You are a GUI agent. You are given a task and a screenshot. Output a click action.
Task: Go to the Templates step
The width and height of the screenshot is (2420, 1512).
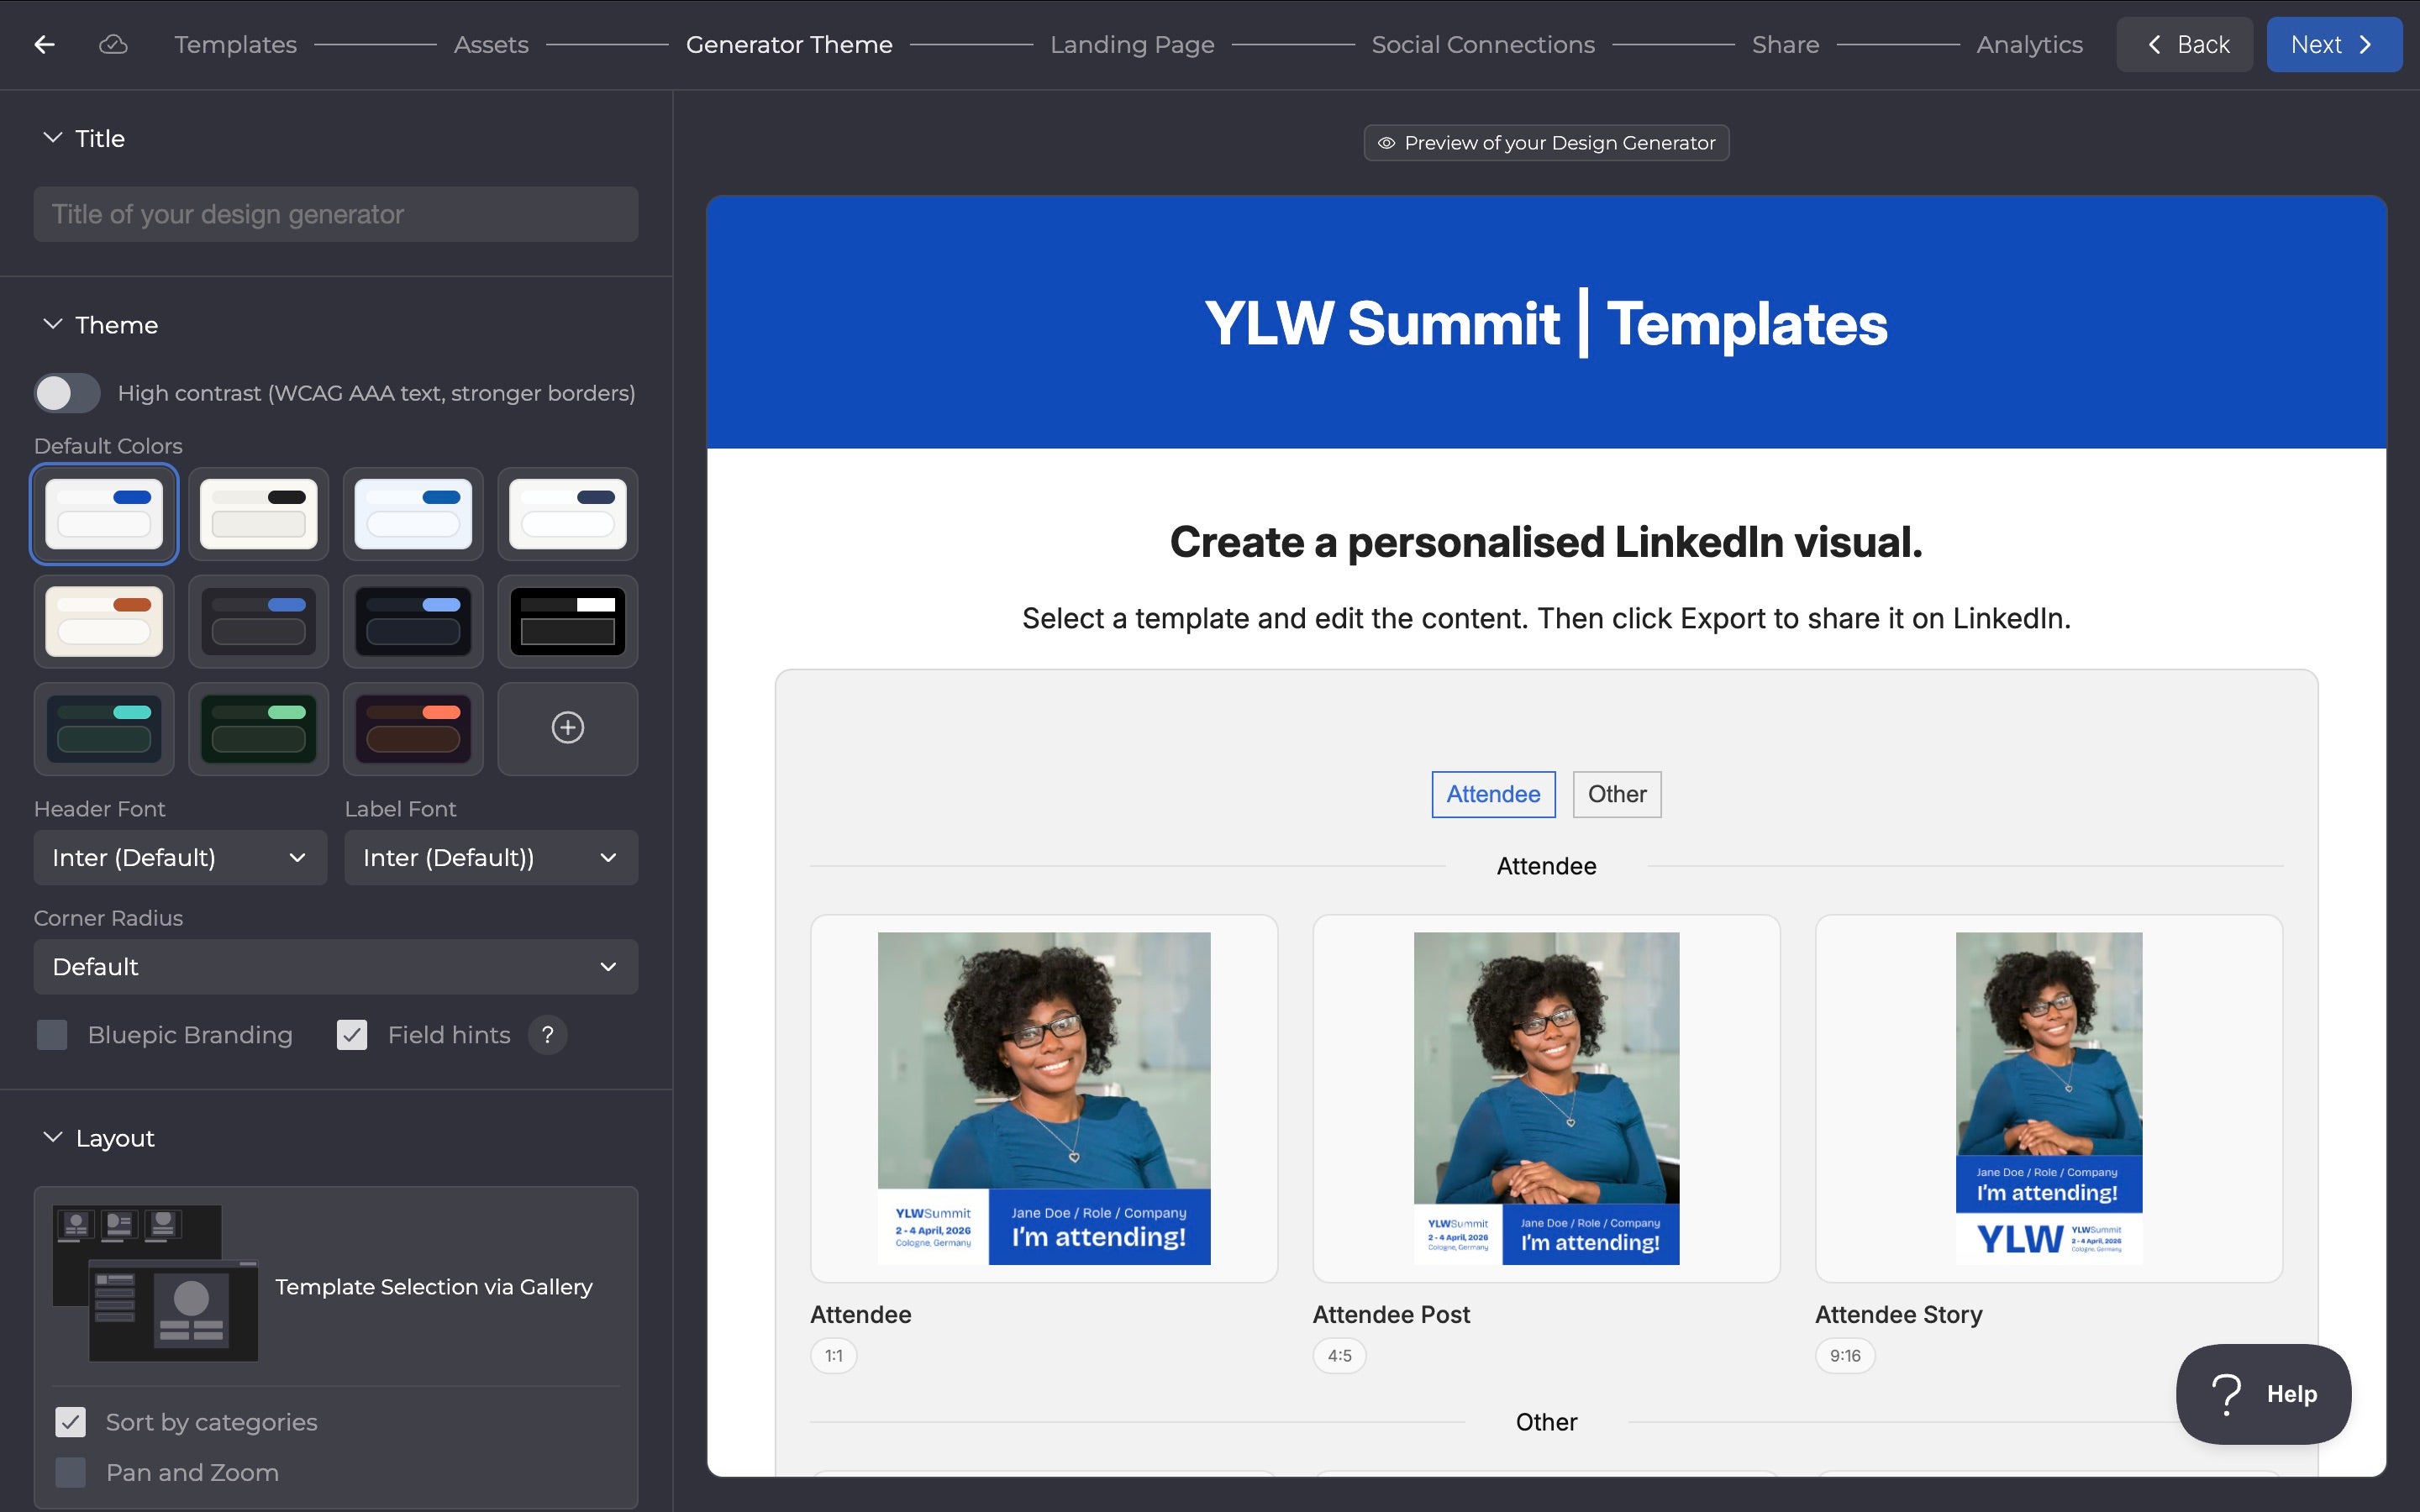click(x=235, y=44)
